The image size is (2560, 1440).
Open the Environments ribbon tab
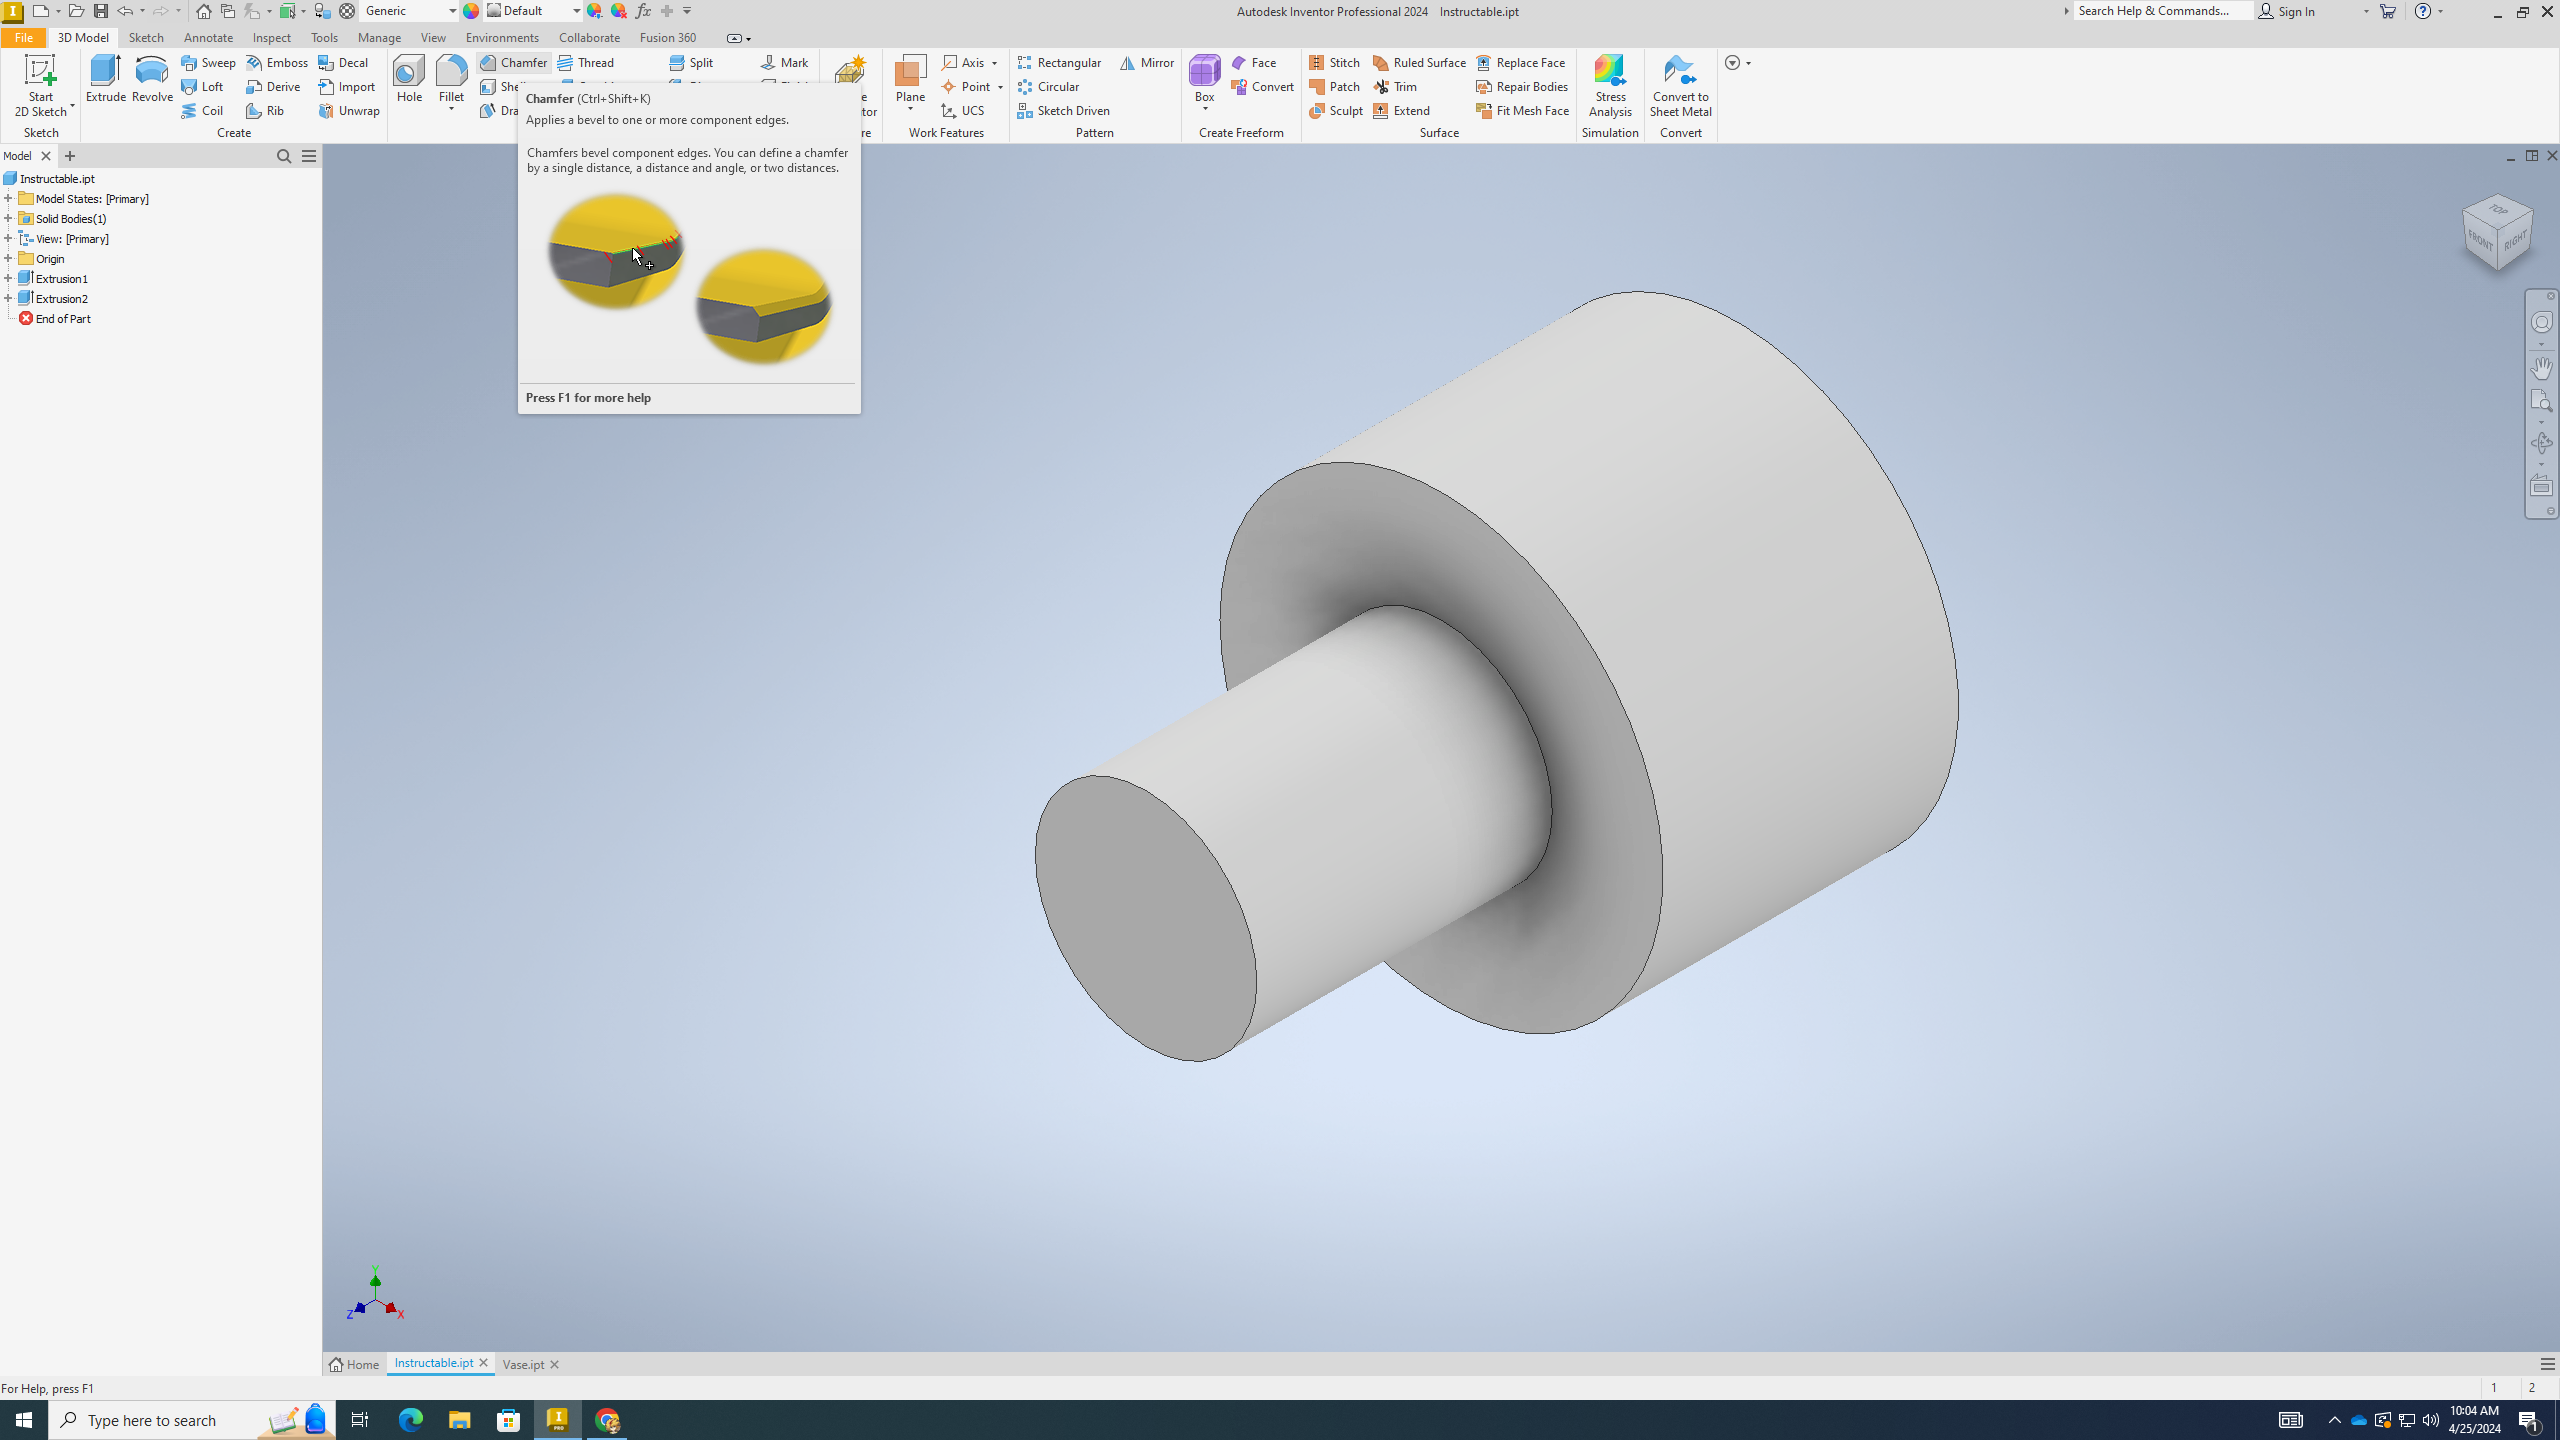point(502,37)
